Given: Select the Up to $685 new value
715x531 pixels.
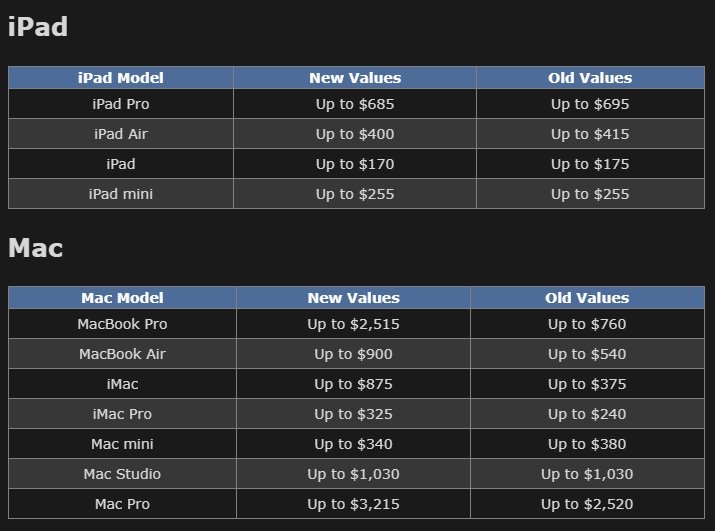Looking at the screenshot, I should tap(355, 104).
